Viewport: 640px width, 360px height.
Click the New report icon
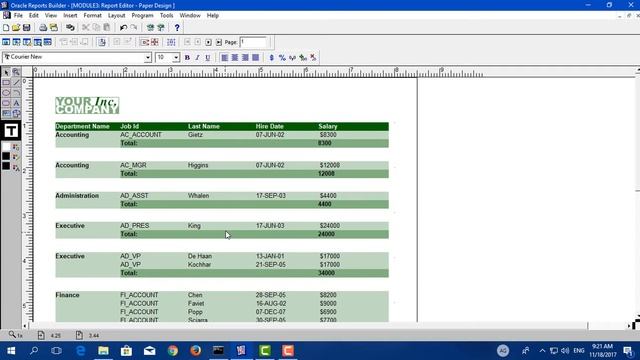point(6,28)
